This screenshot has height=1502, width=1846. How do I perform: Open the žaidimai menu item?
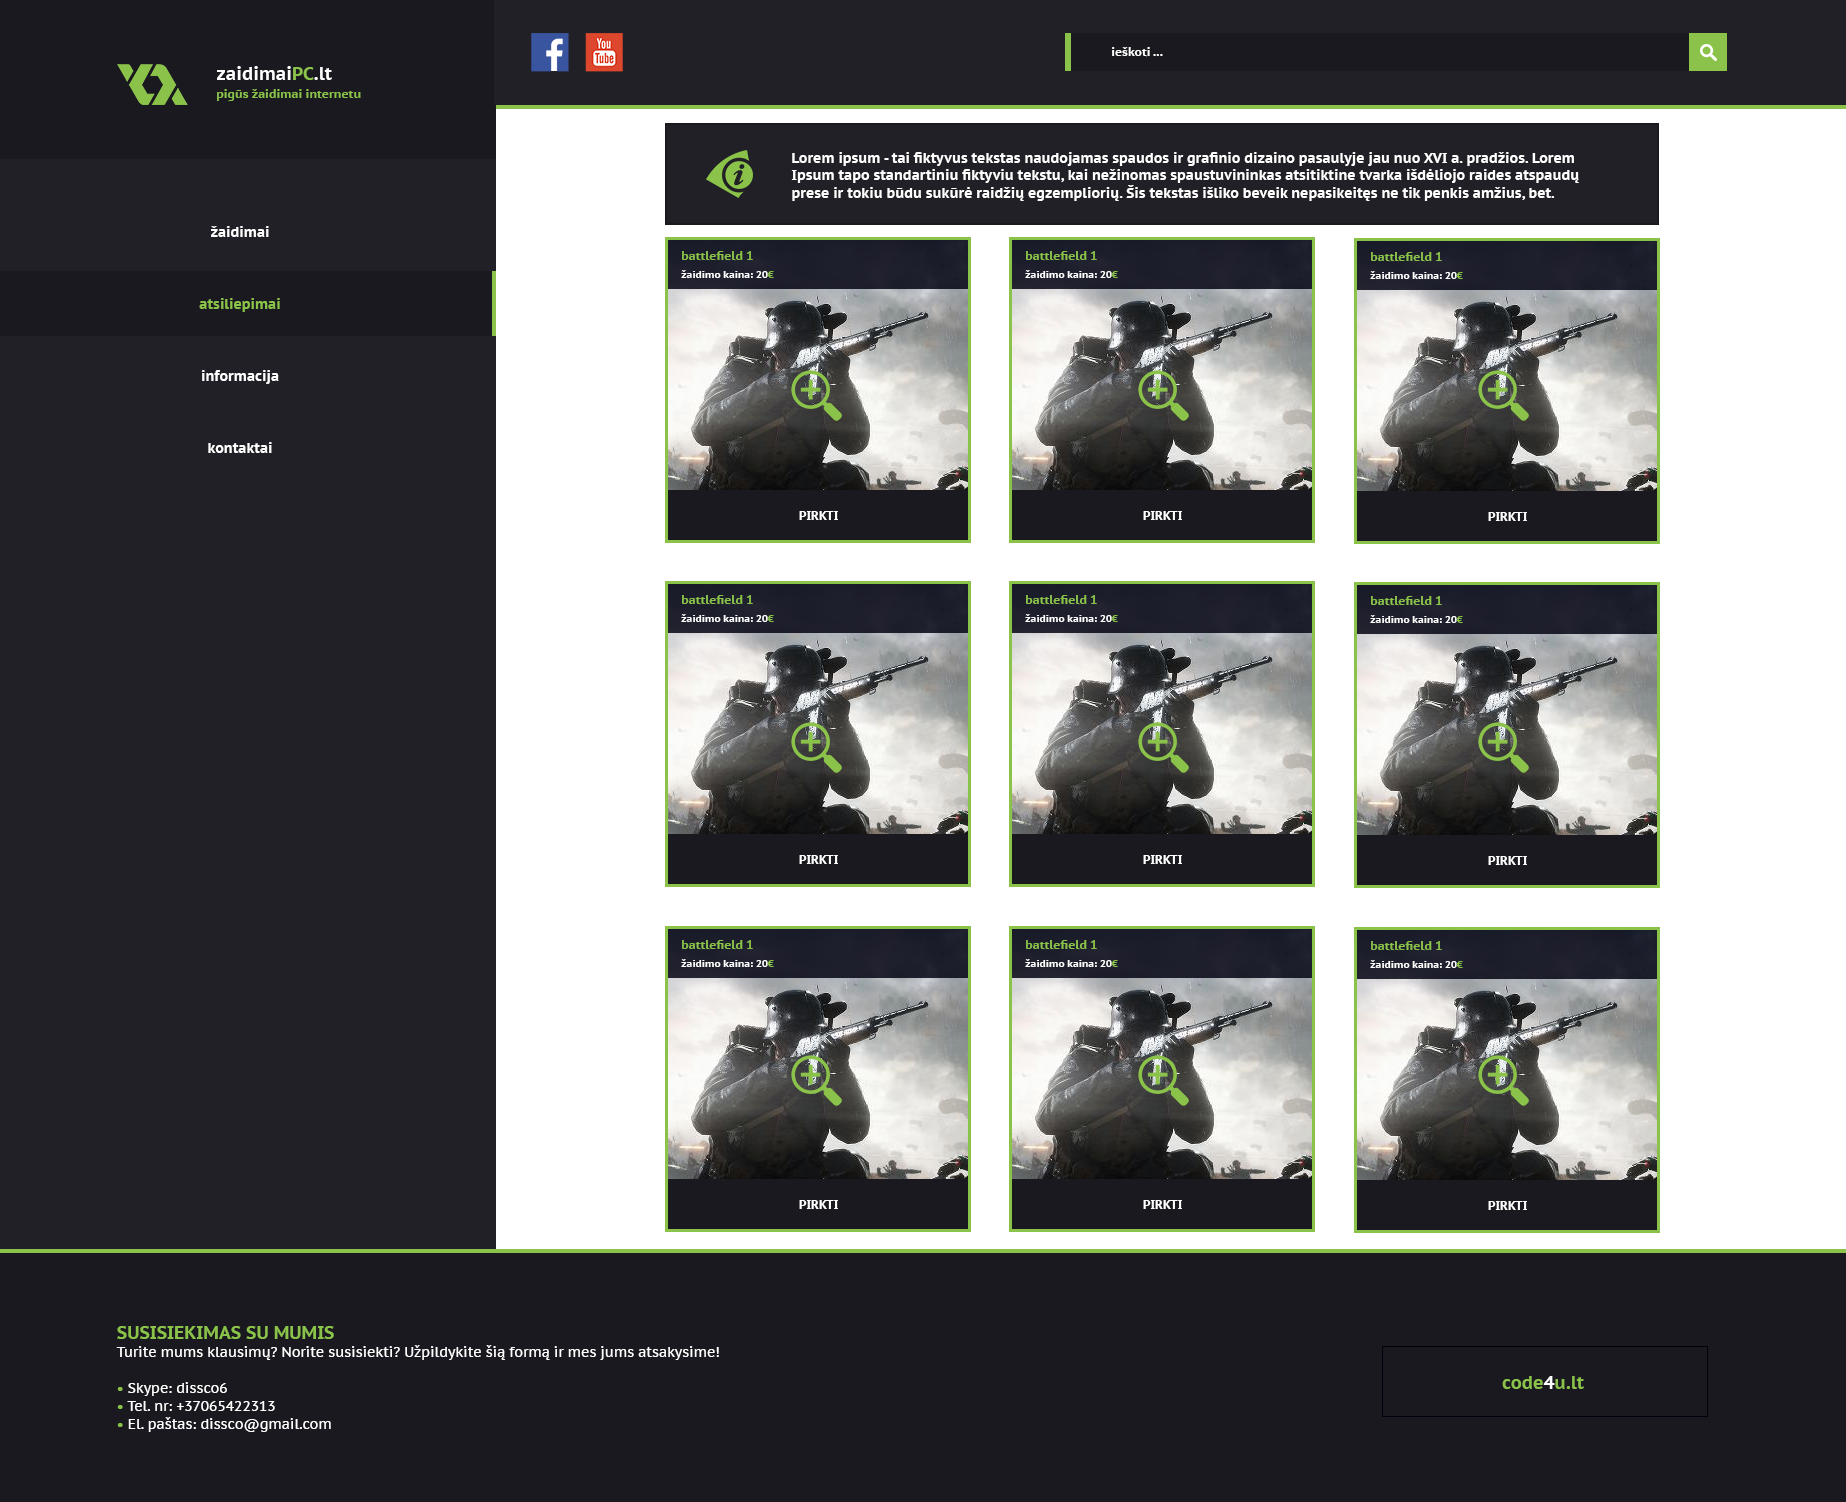click(x=240, y=232)
